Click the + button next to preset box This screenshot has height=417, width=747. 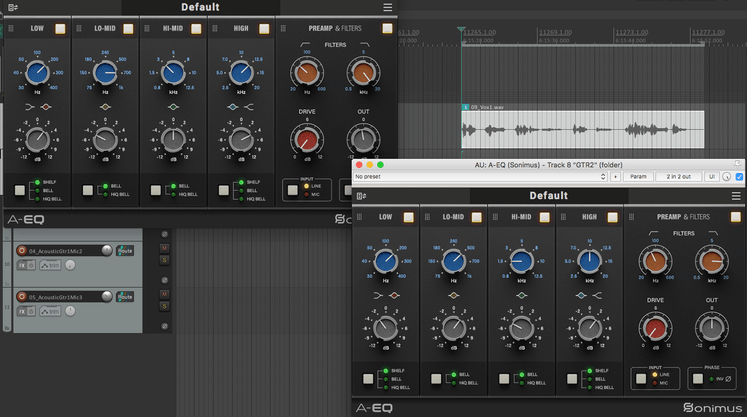[615, 177]
